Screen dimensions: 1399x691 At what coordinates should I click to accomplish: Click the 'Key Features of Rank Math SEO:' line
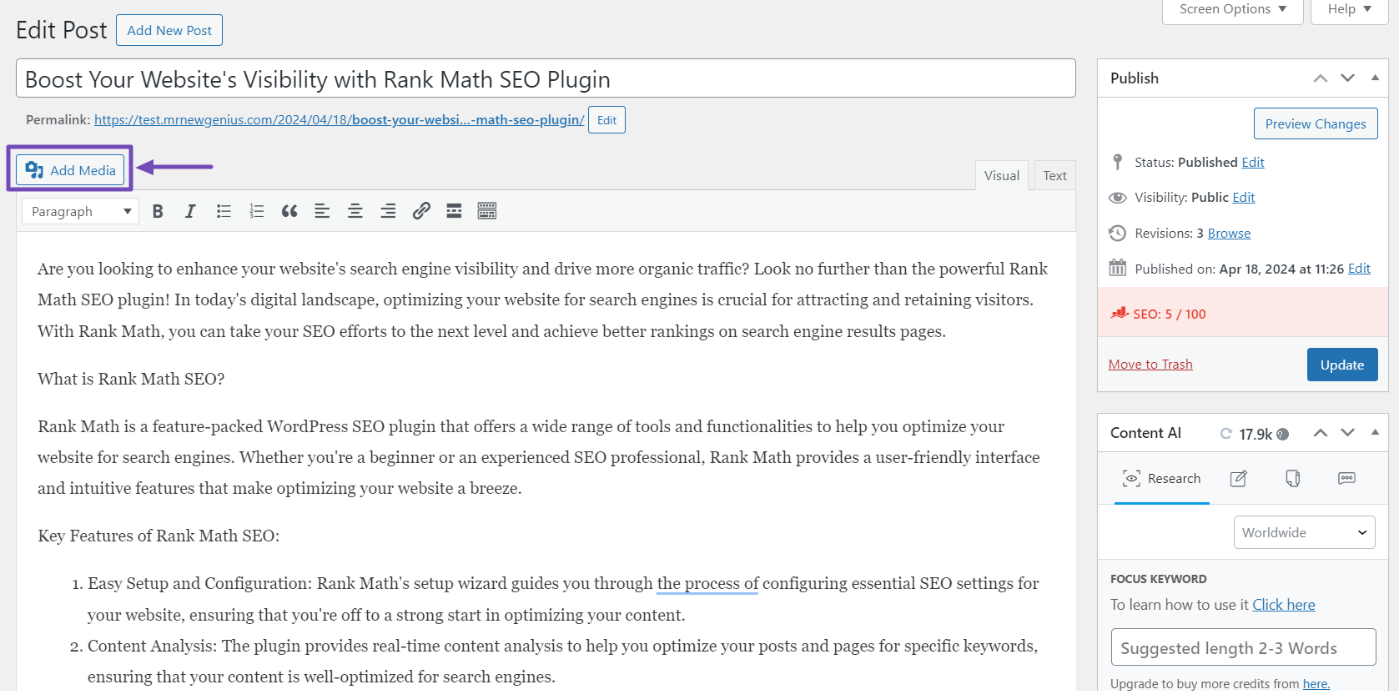pyautogui.click(x=158, y=536)
